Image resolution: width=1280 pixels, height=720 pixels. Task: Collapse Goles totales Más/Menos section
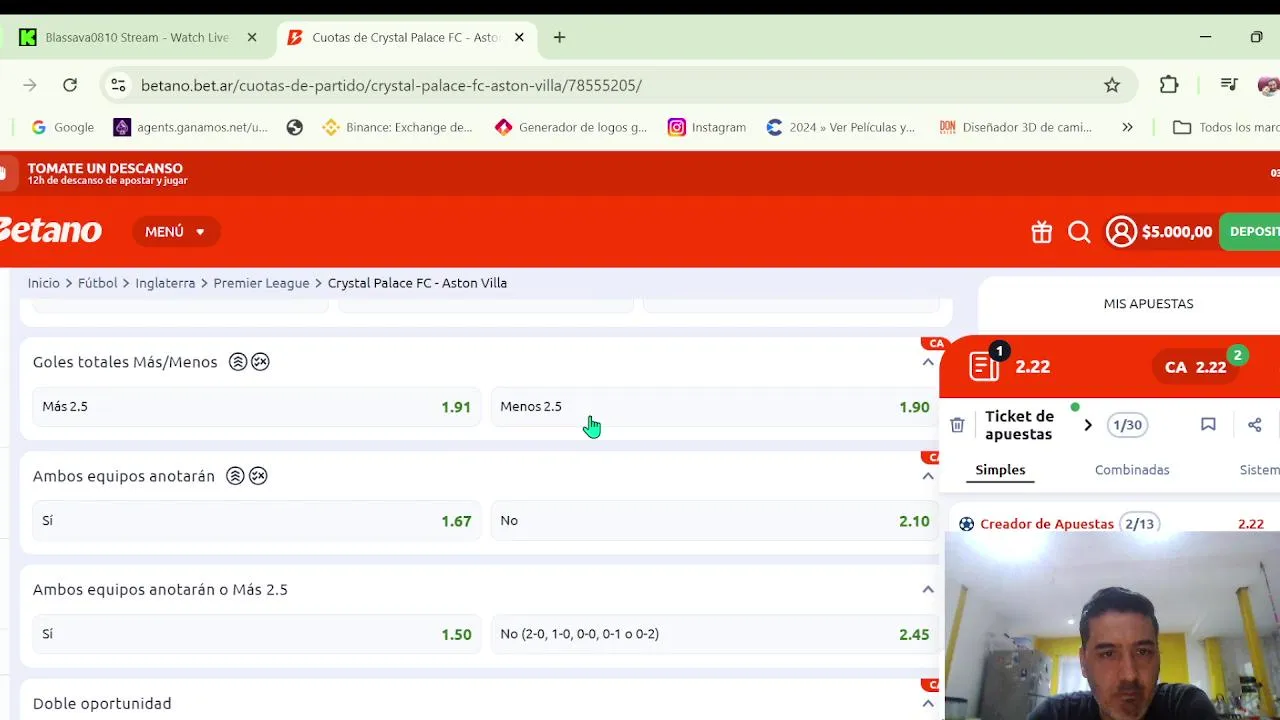pos(928,362)
